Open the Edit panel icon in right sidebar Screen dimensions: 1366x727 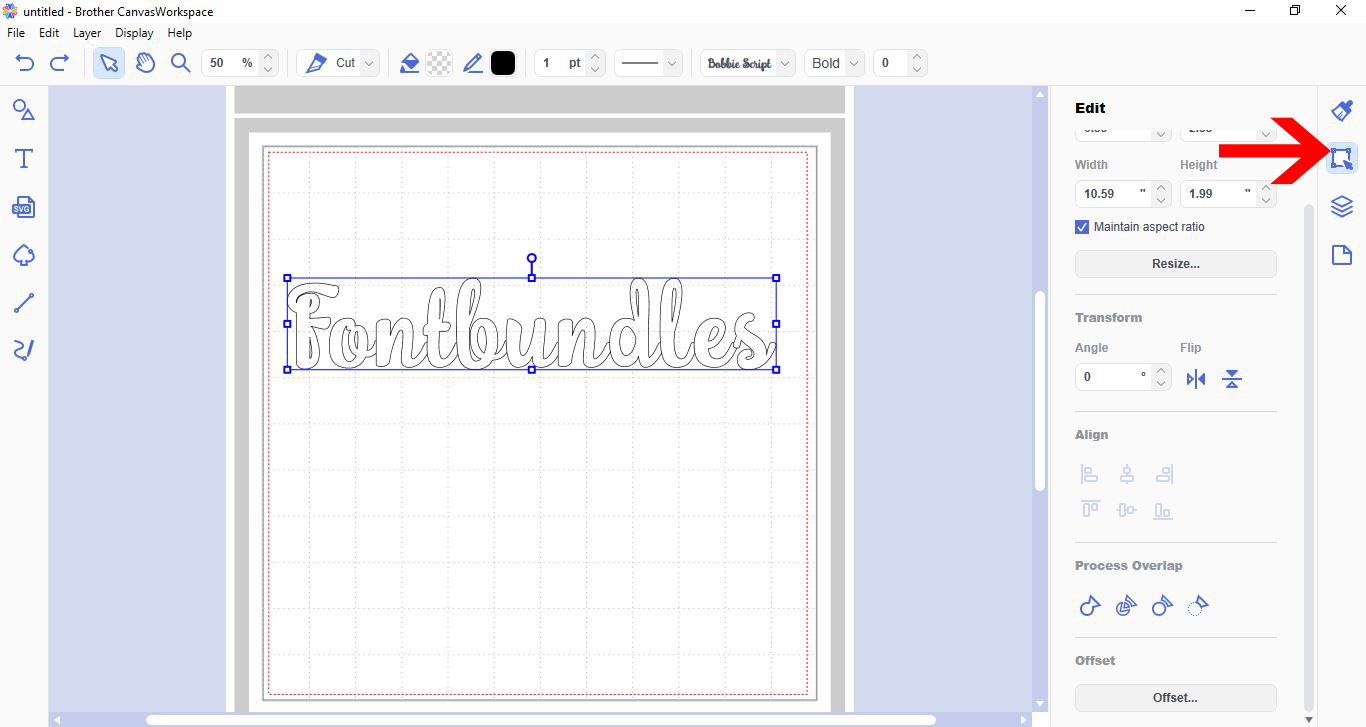click(1342, 158)
